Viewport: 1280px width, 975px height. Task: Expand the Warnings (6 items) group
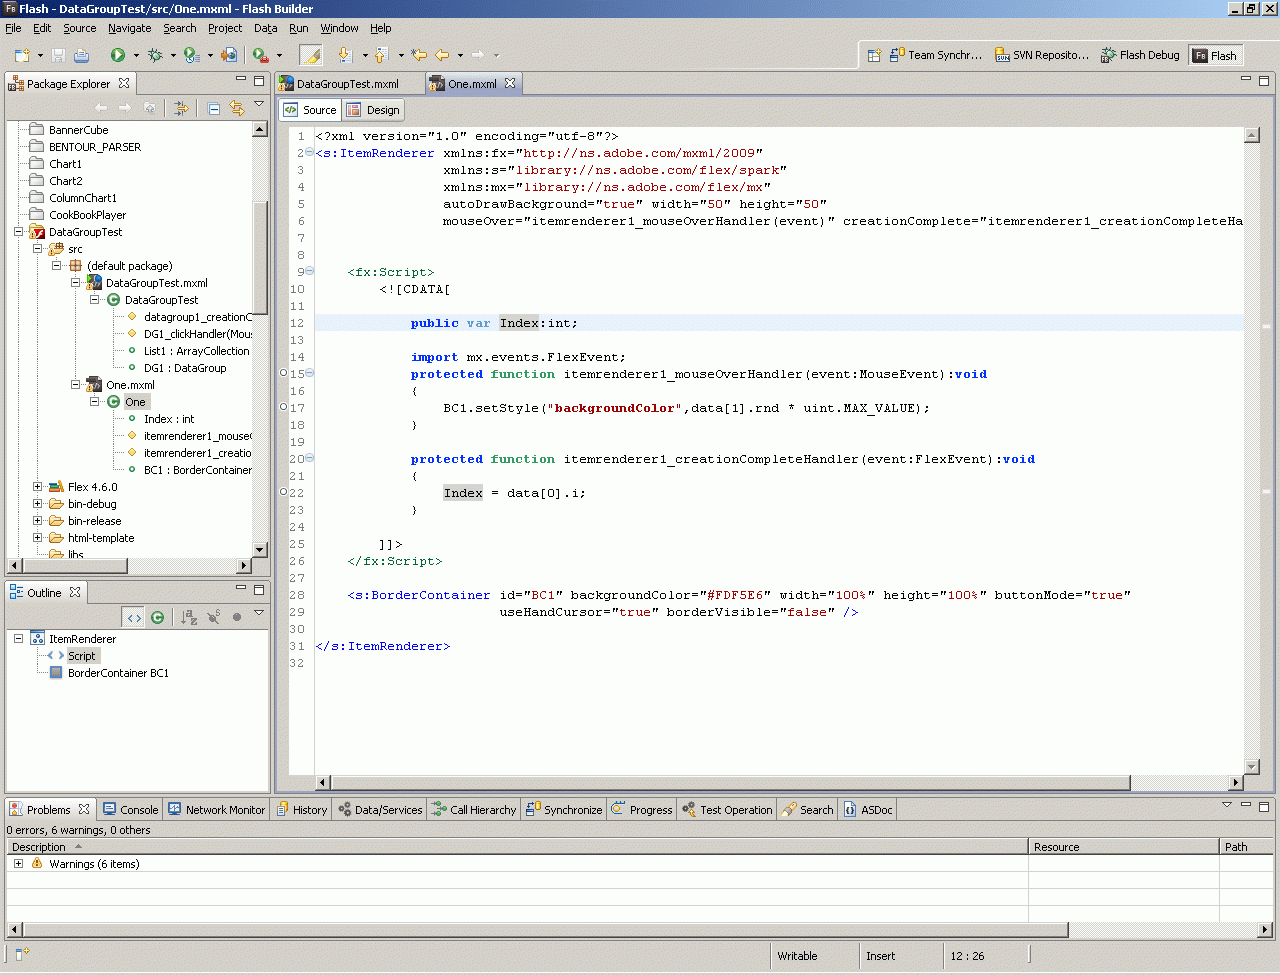pyautogui.click(x=18, y=863)
